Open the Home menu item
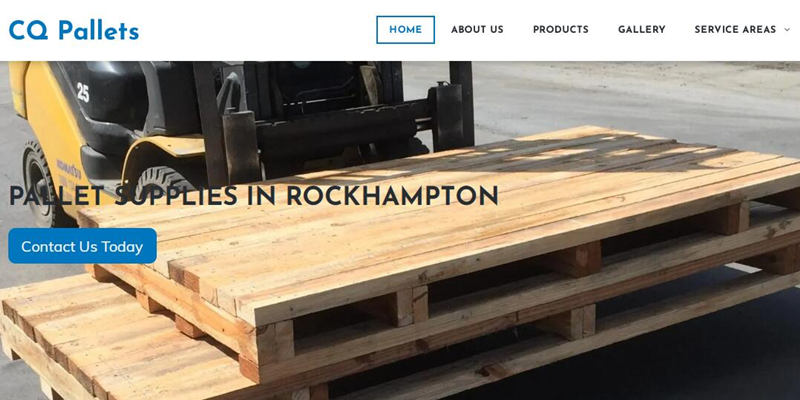 pos(406,30)
